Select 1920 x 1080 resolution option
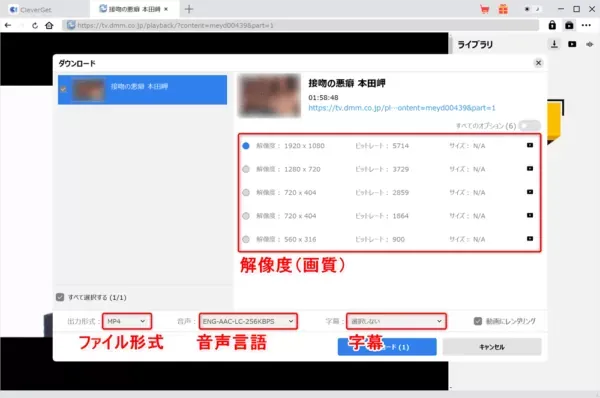Screen dimensions: 600x398 click(246, 146)
